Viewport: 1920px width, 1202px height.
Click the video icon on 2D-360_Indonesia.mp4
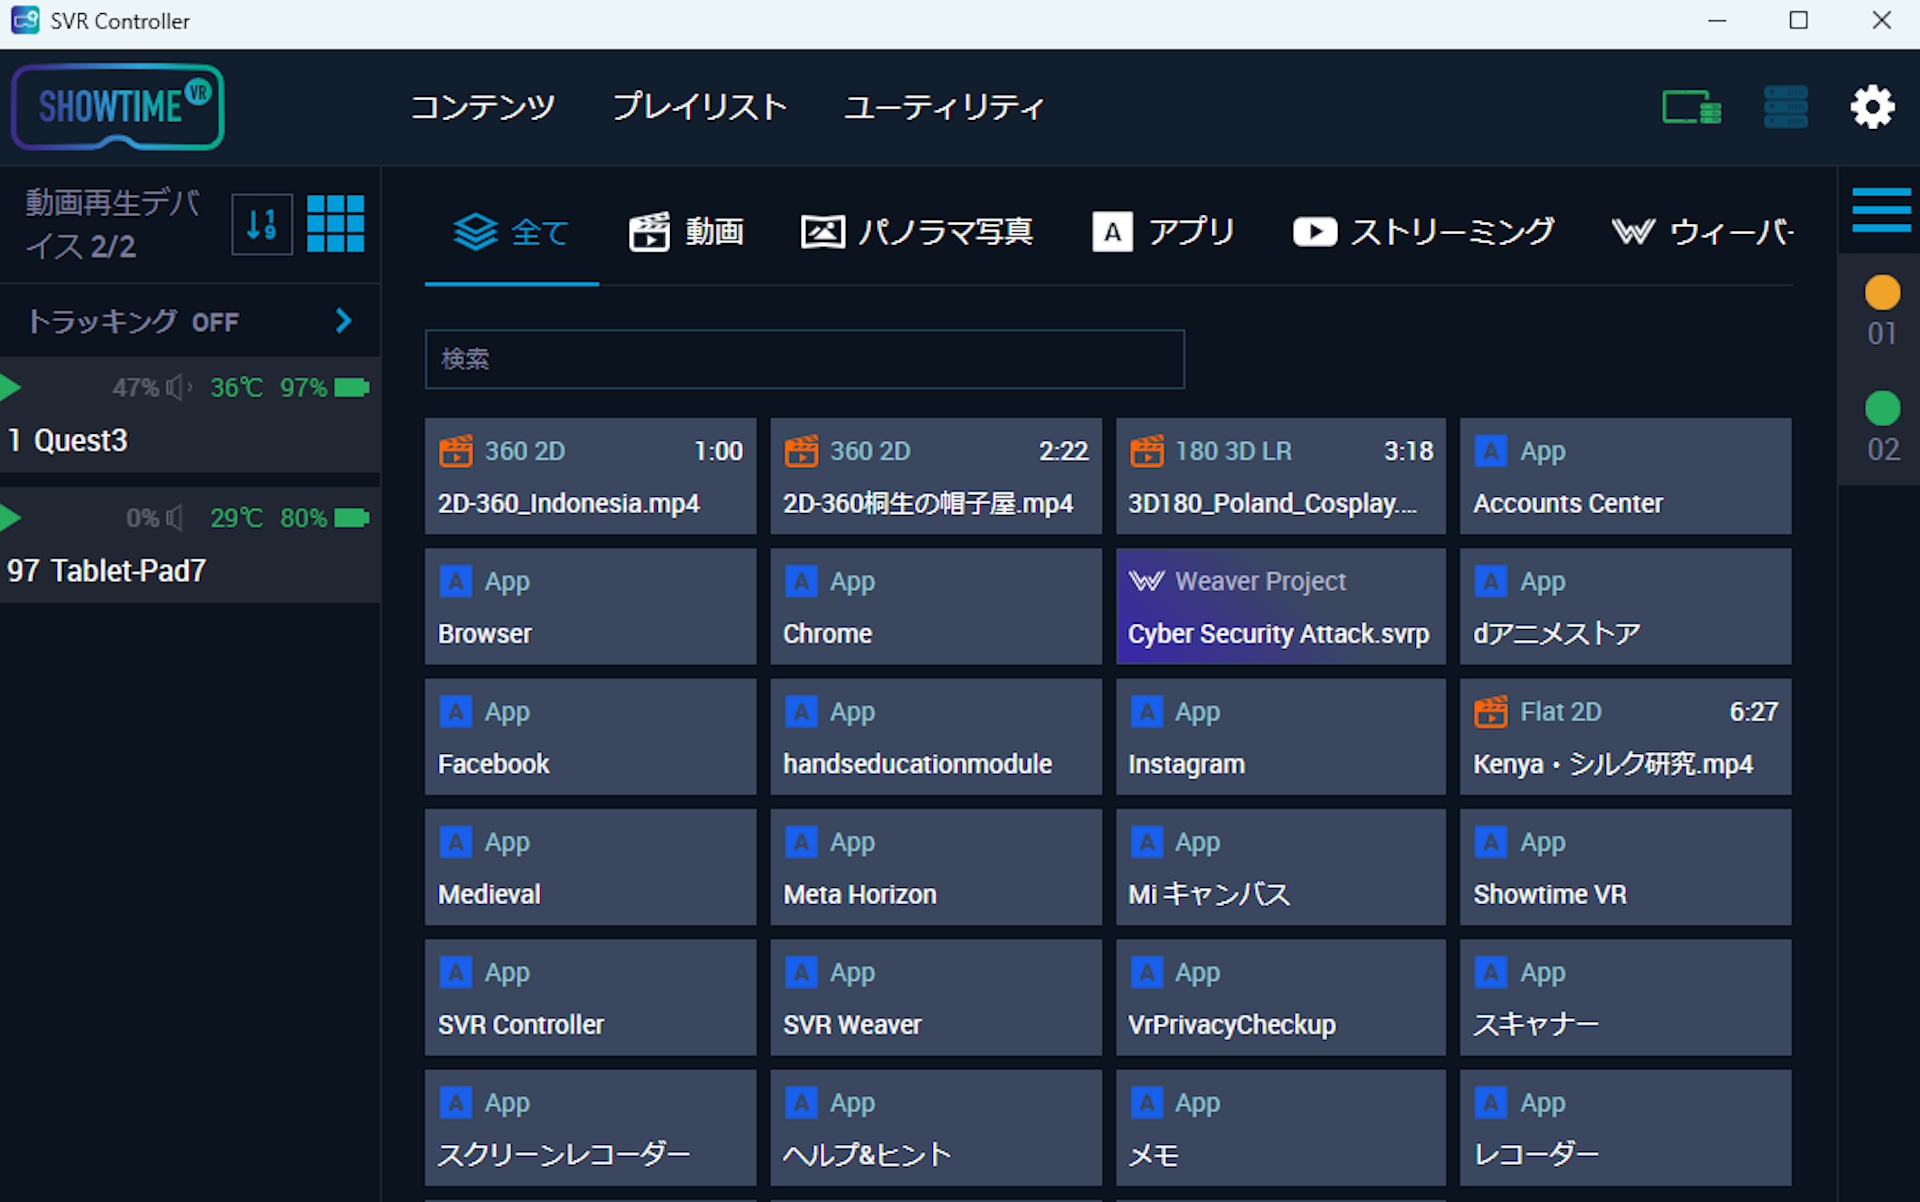coord(456,451)
